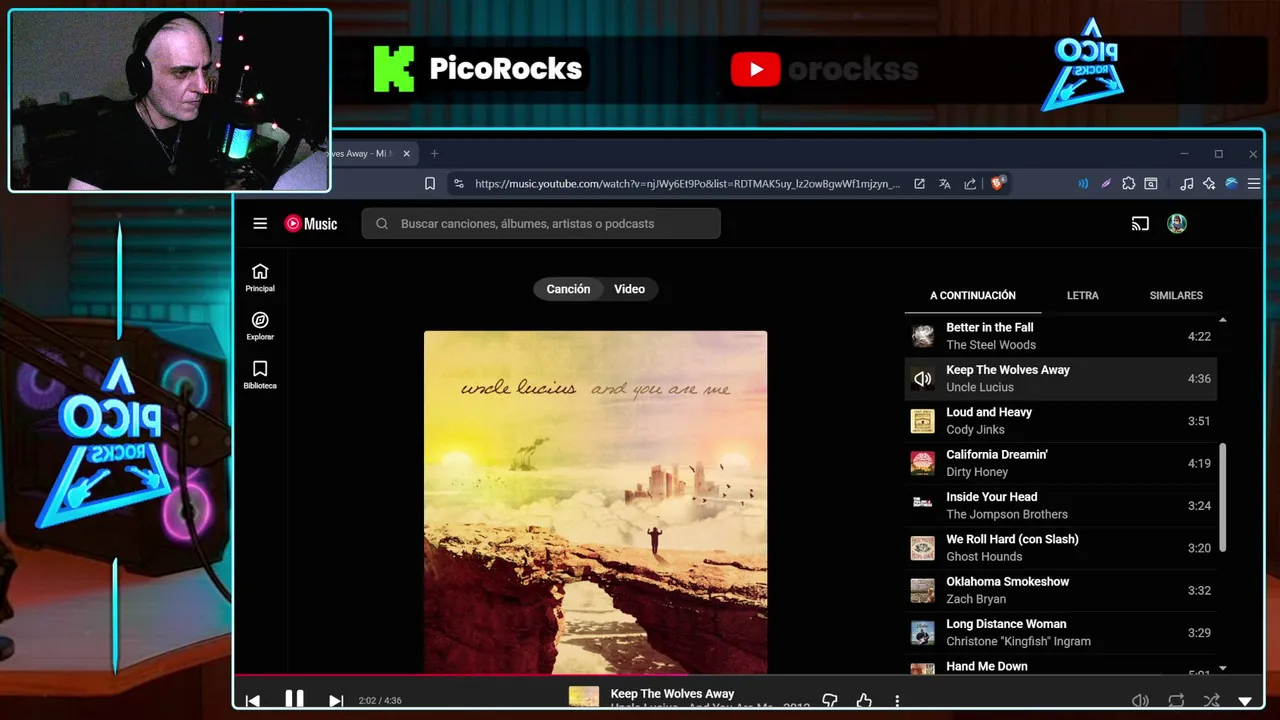Open Leo AI sparkle icon in toolbar

point(1209,184)
